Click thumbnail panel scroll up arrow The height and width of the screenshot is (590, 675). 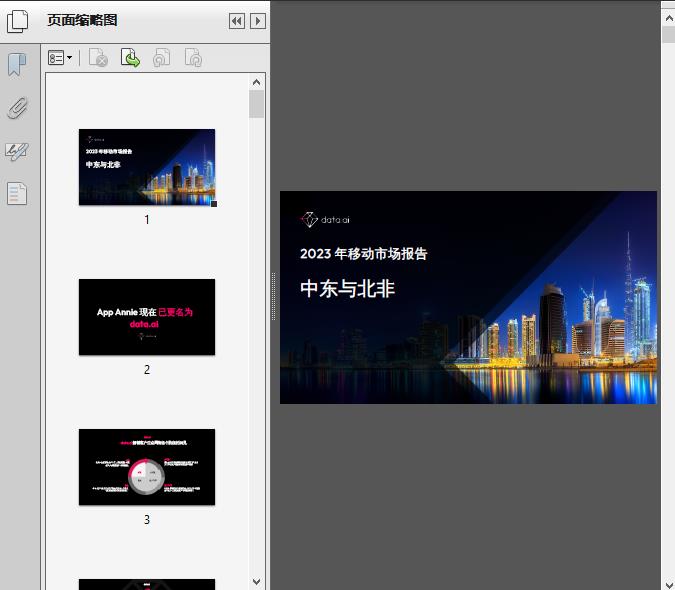257,82
